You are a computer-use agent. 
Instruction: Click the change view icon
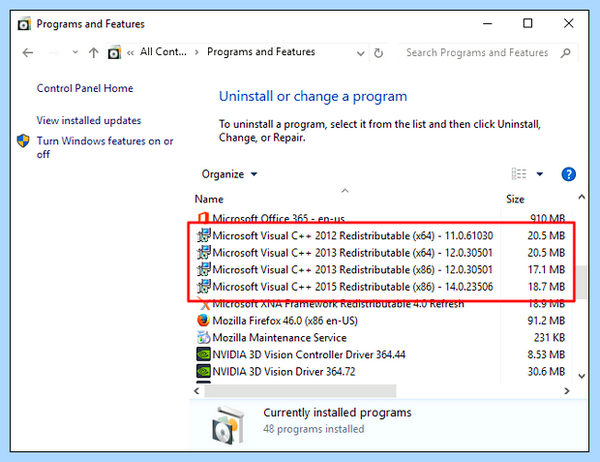(519, 174)
